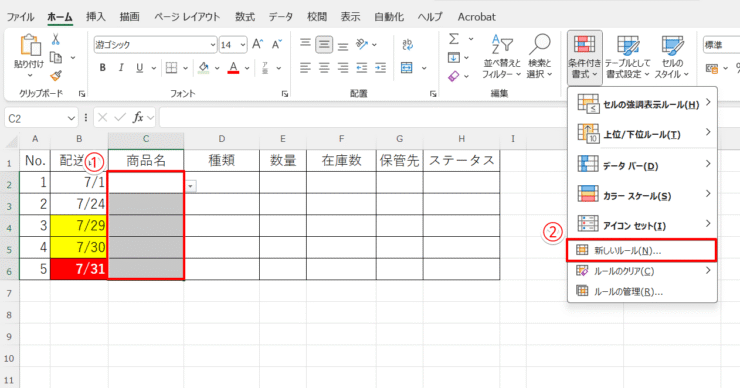This screenshot has width=740, height=388.
Task: Select the red cell 7/31
Action: (x=79, y=269)
